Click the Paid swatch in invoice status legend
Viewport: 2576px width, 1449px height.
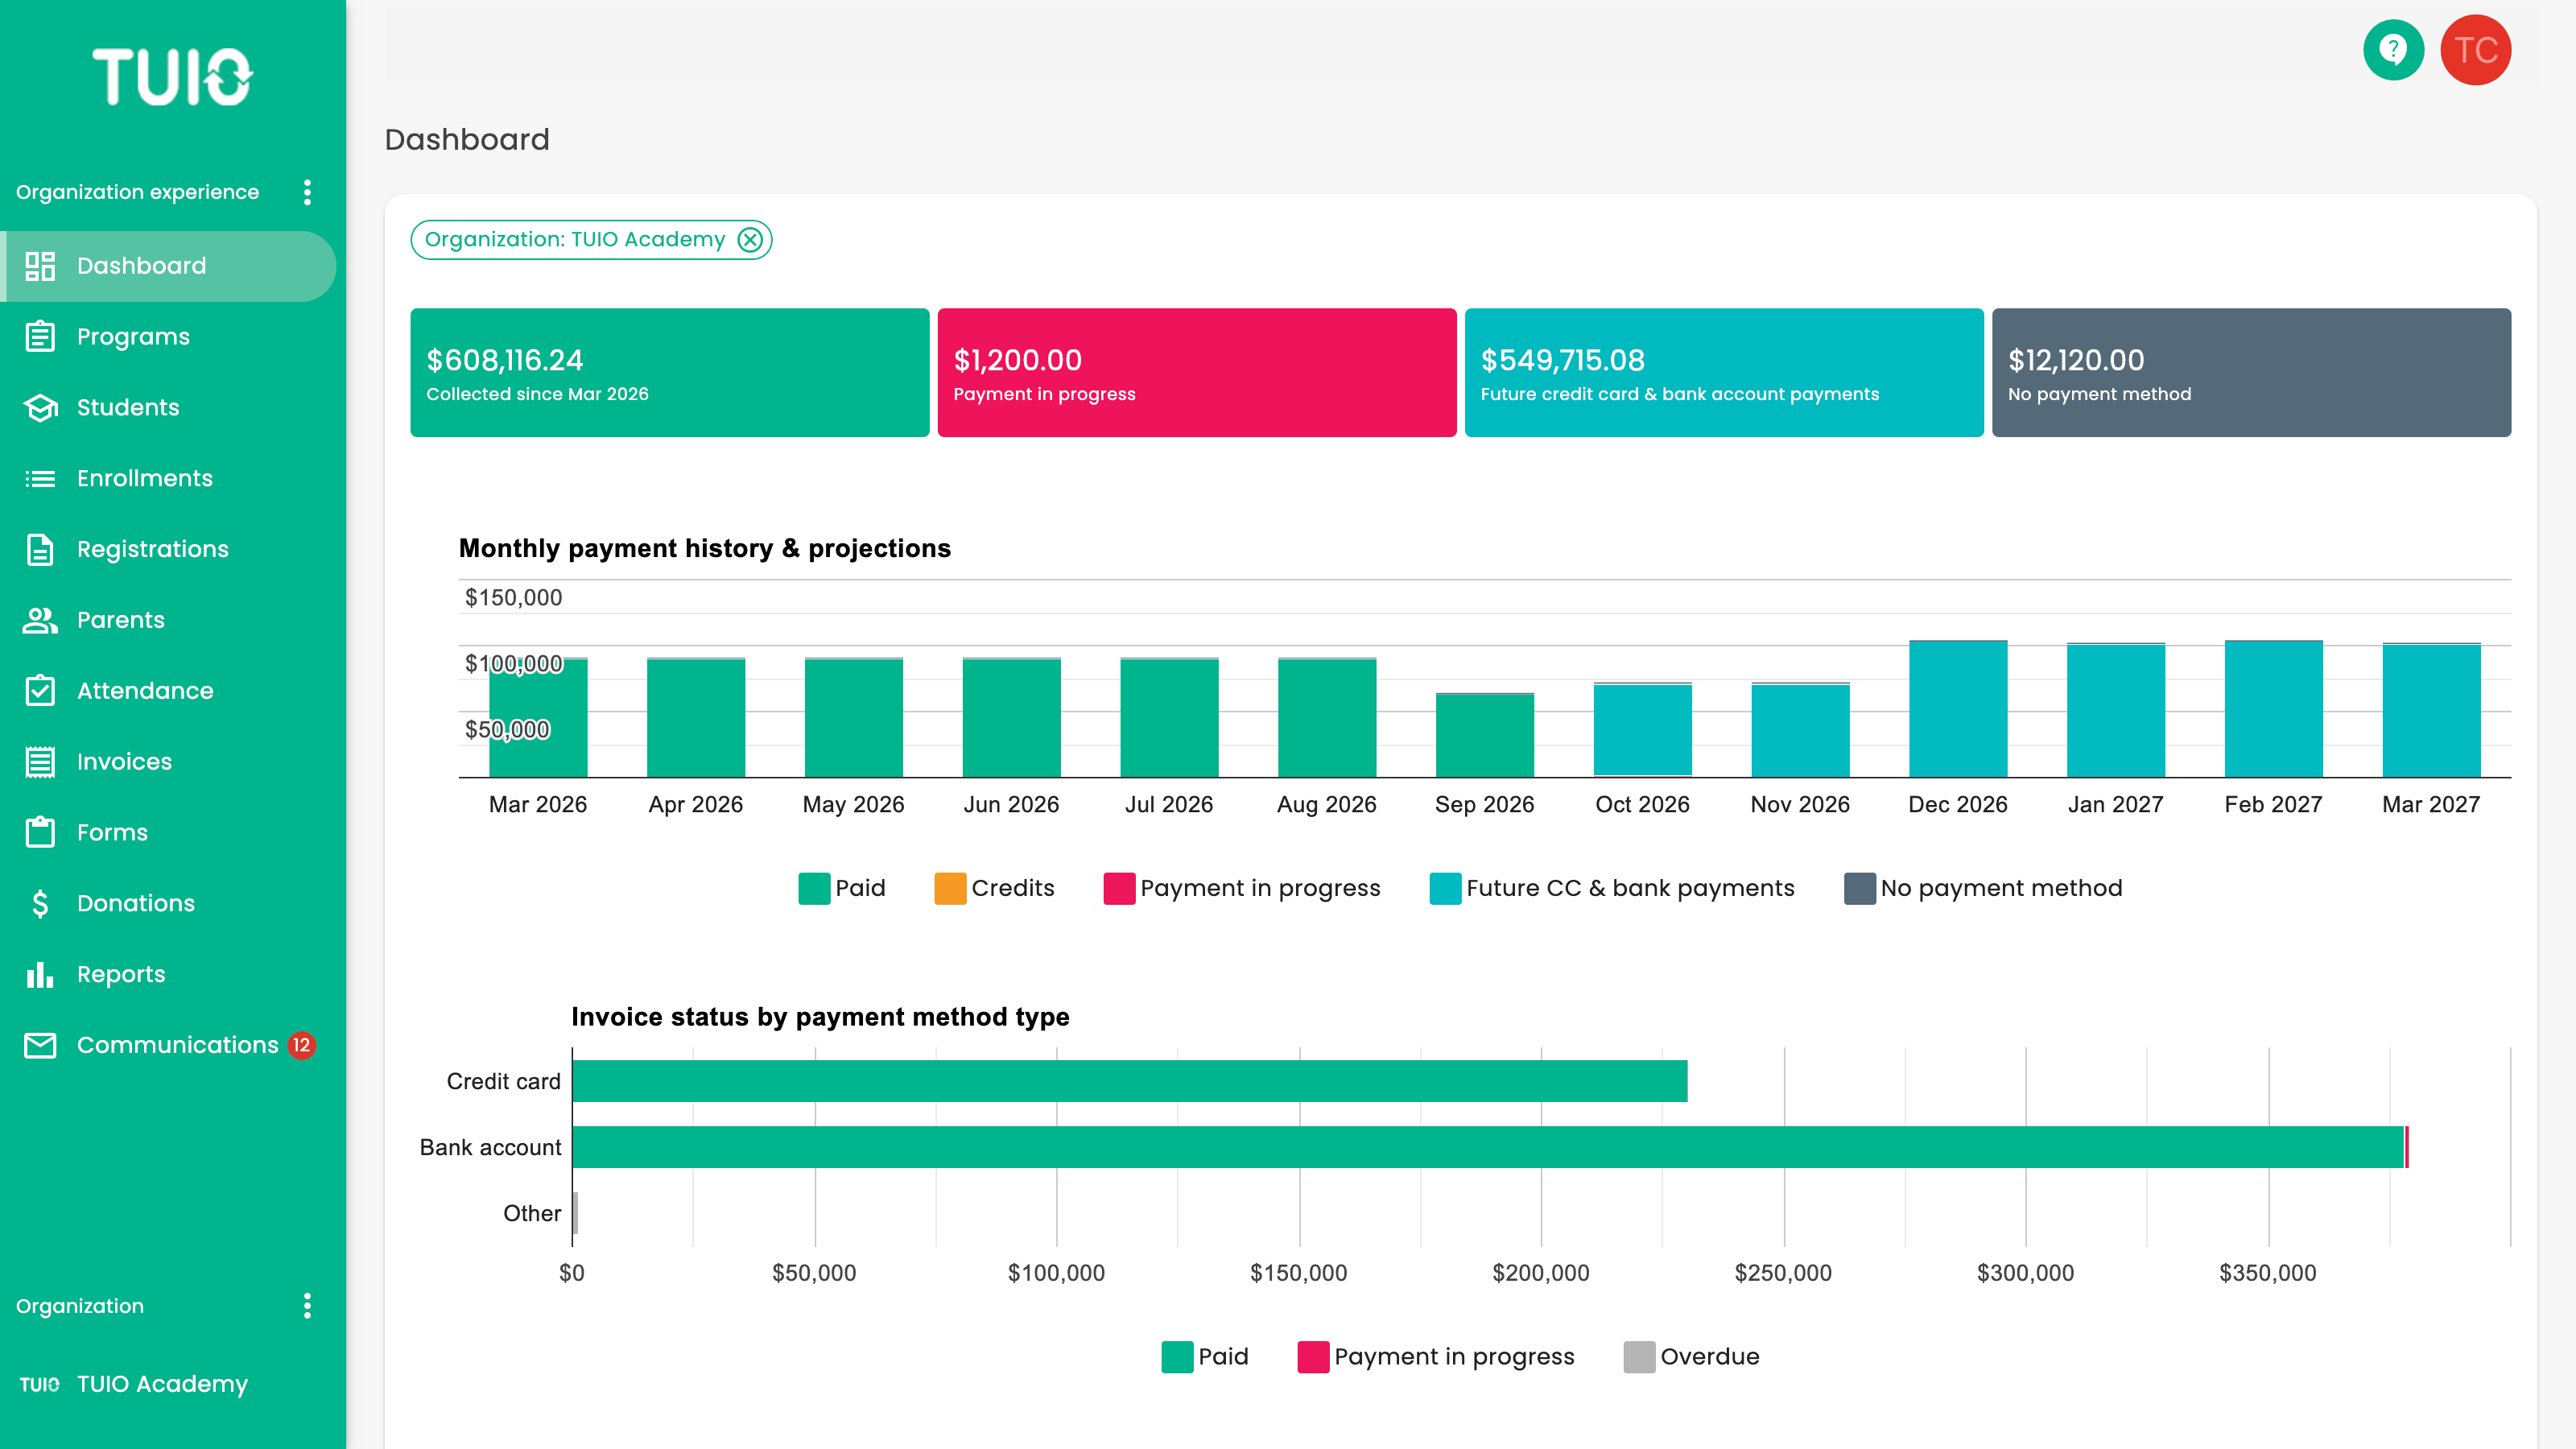point(1178,1357)
